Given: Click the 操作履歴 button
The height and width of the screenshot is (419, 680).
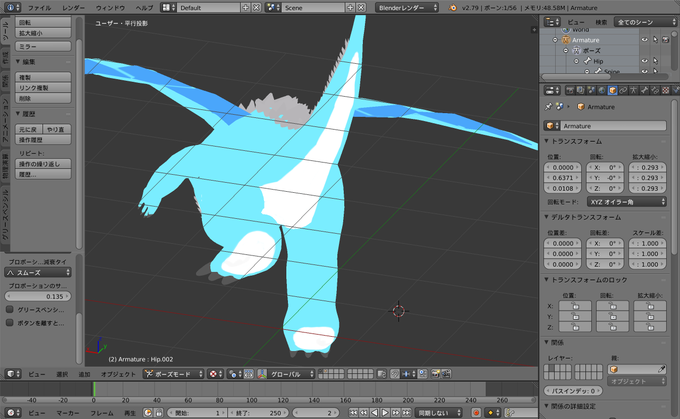Looking at the screenshot, I should pos(43,140).
